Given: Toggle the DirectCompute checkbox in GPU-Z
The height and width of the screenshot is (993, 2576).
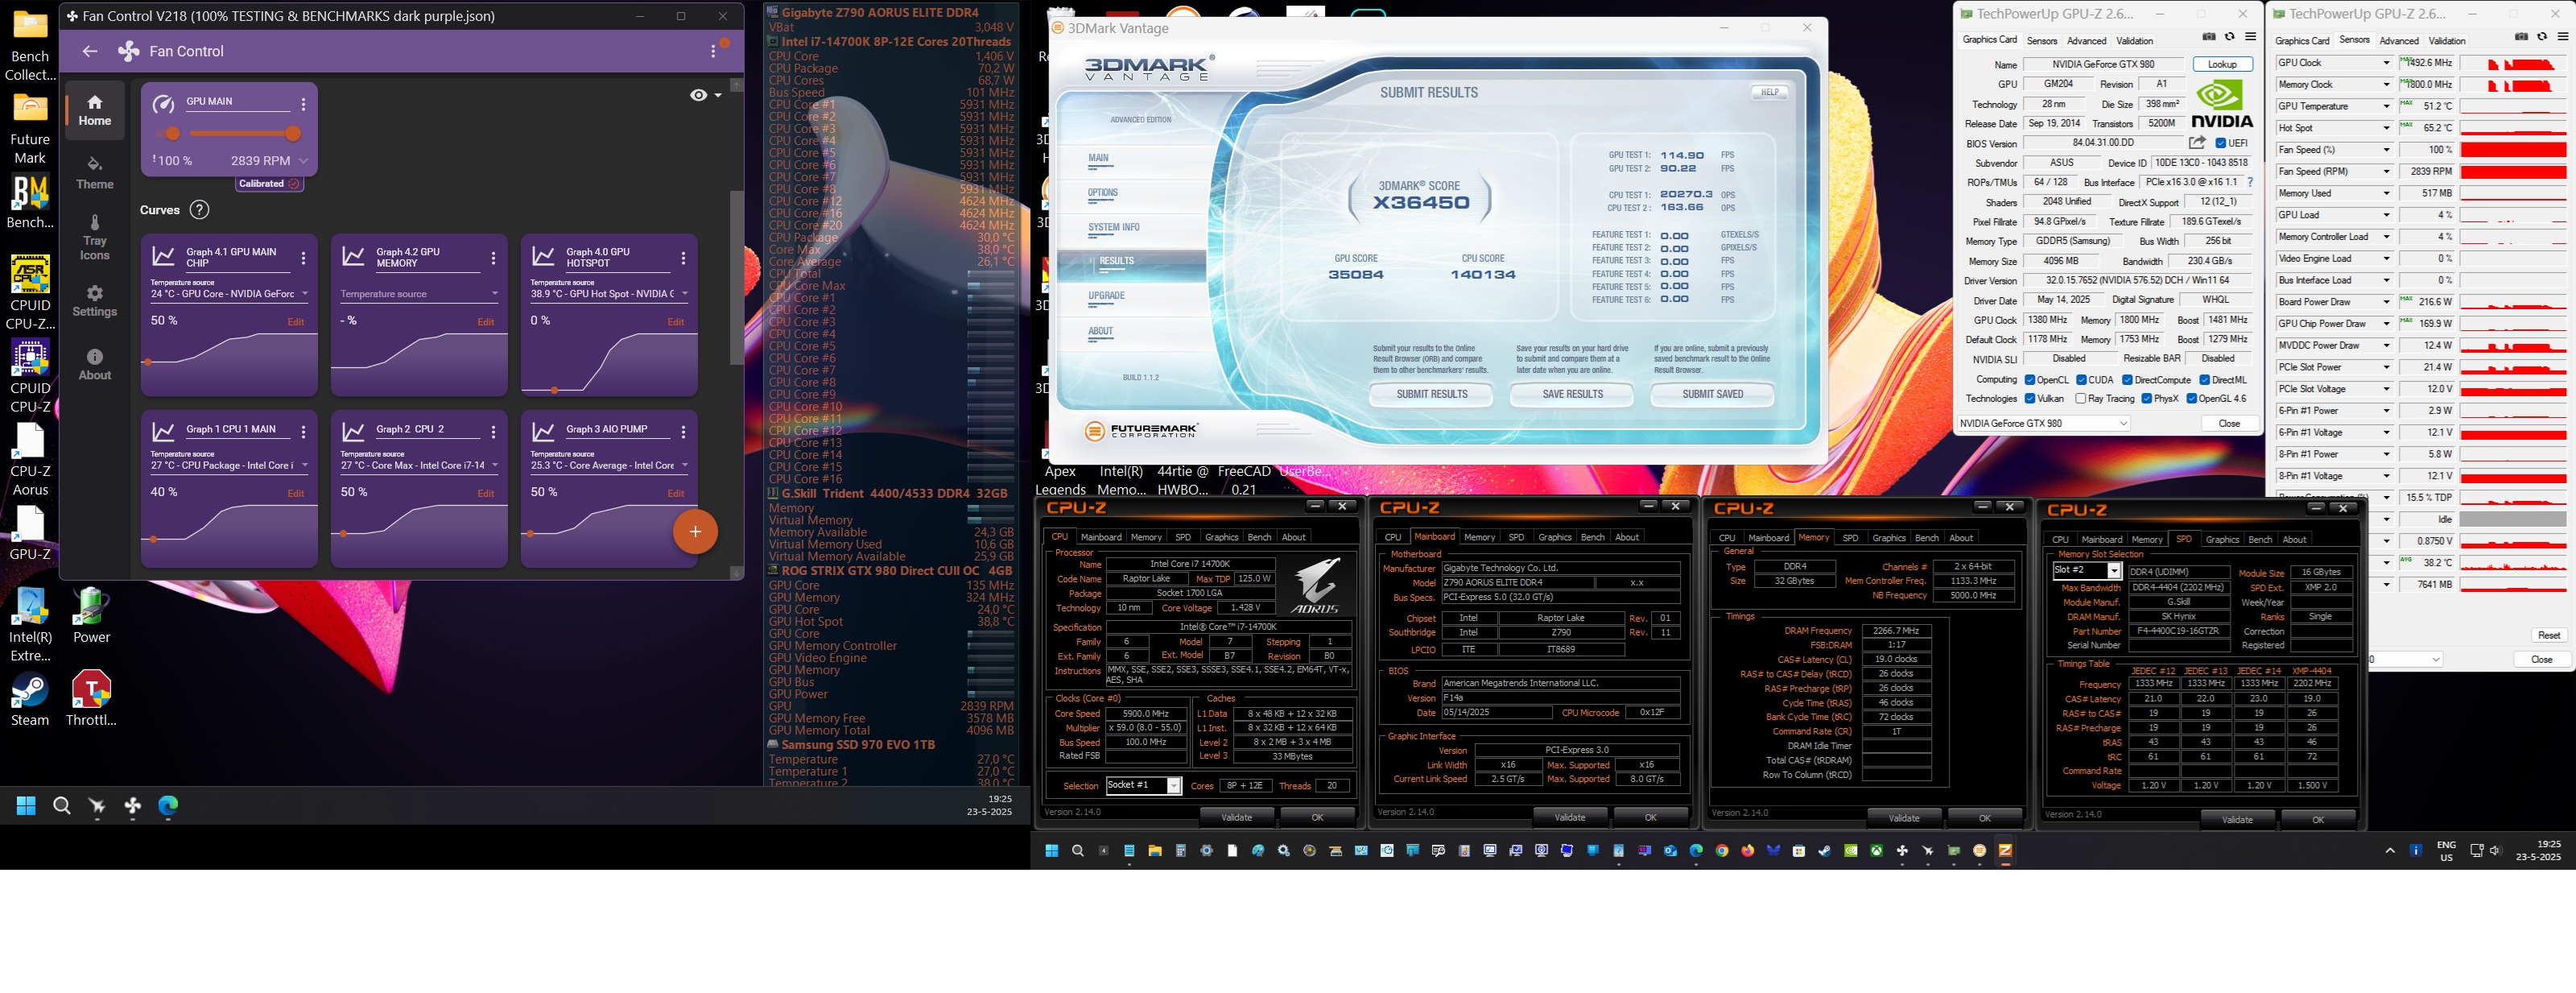Looking at the screenshot, I should point(2127,380).
